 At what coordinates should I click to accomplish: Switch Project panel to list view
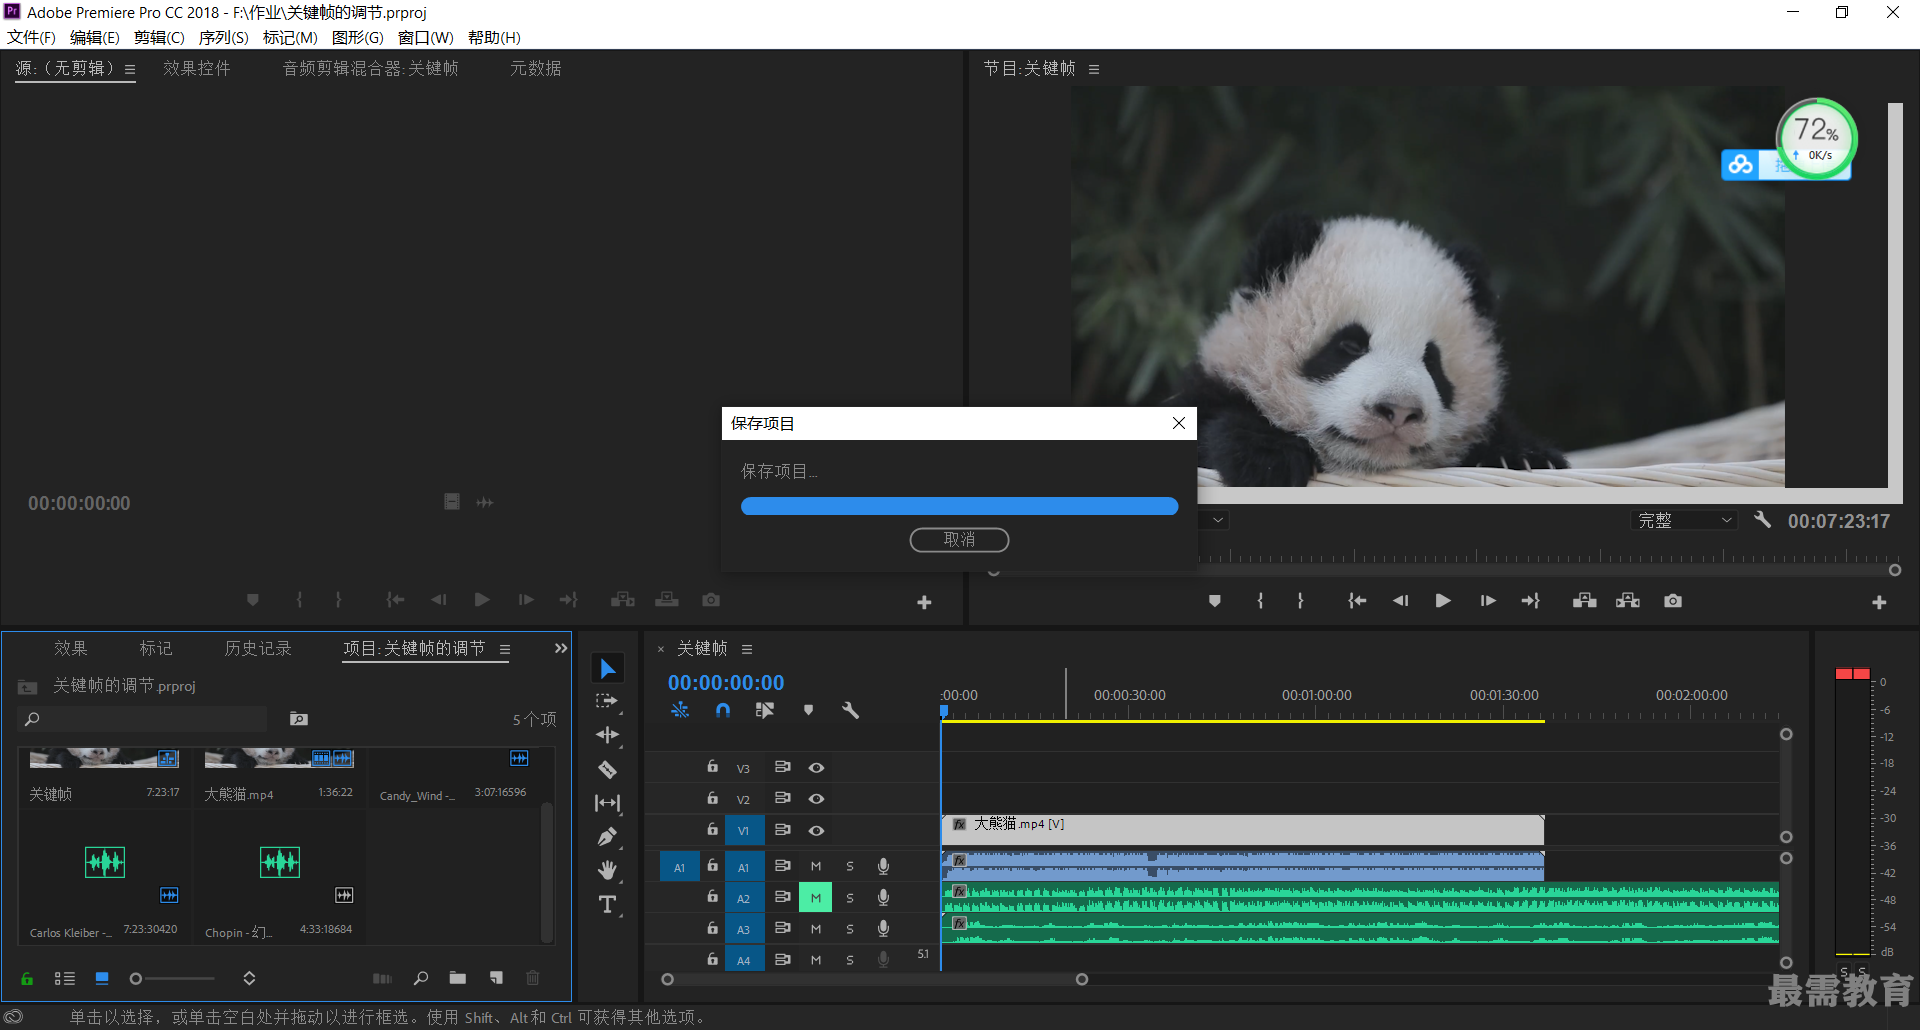(65, 978)
